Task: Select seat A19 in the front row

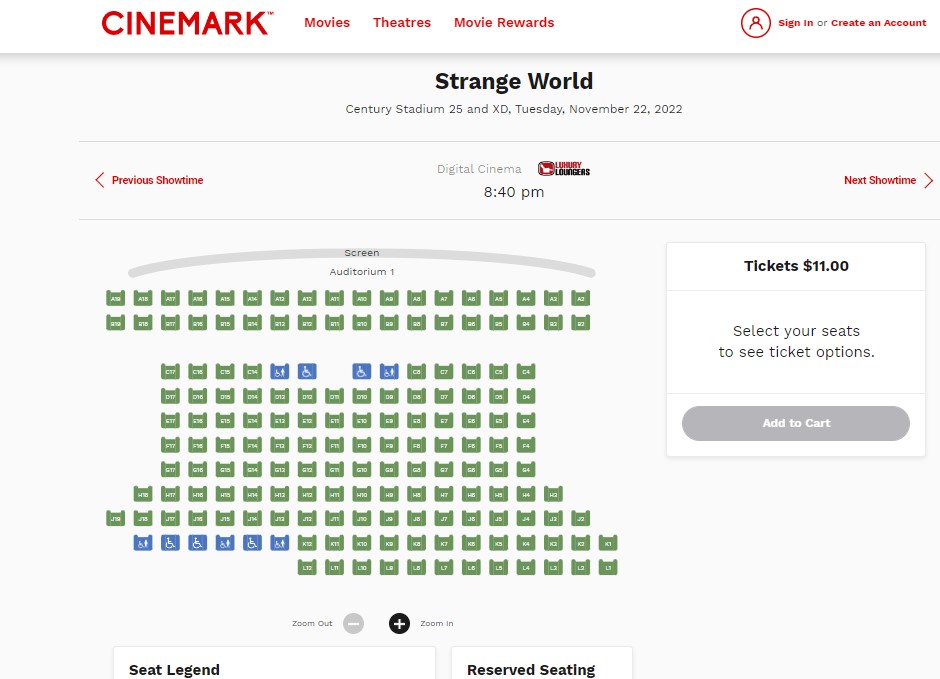Action: (x=116, y=298)
